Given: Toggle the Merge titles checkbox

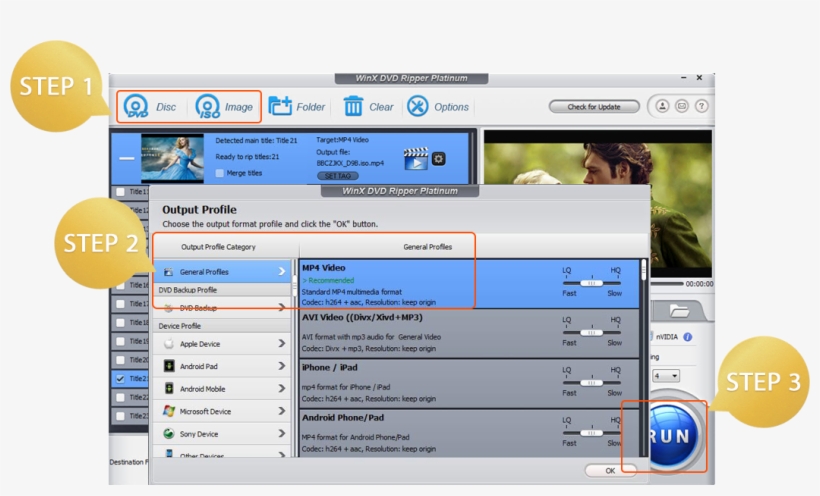Looking at the screenshot, I should pos(220,173).
